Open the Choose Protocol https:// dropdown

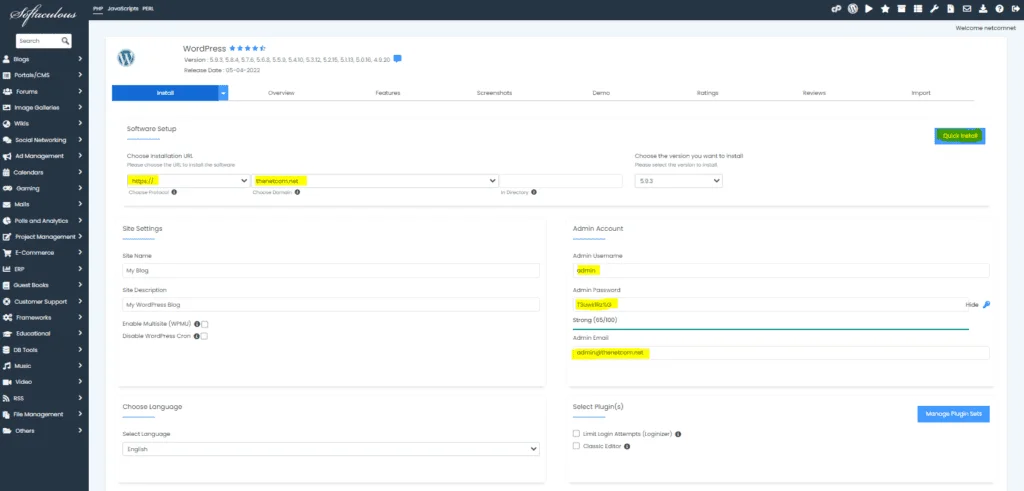point(189,181)
